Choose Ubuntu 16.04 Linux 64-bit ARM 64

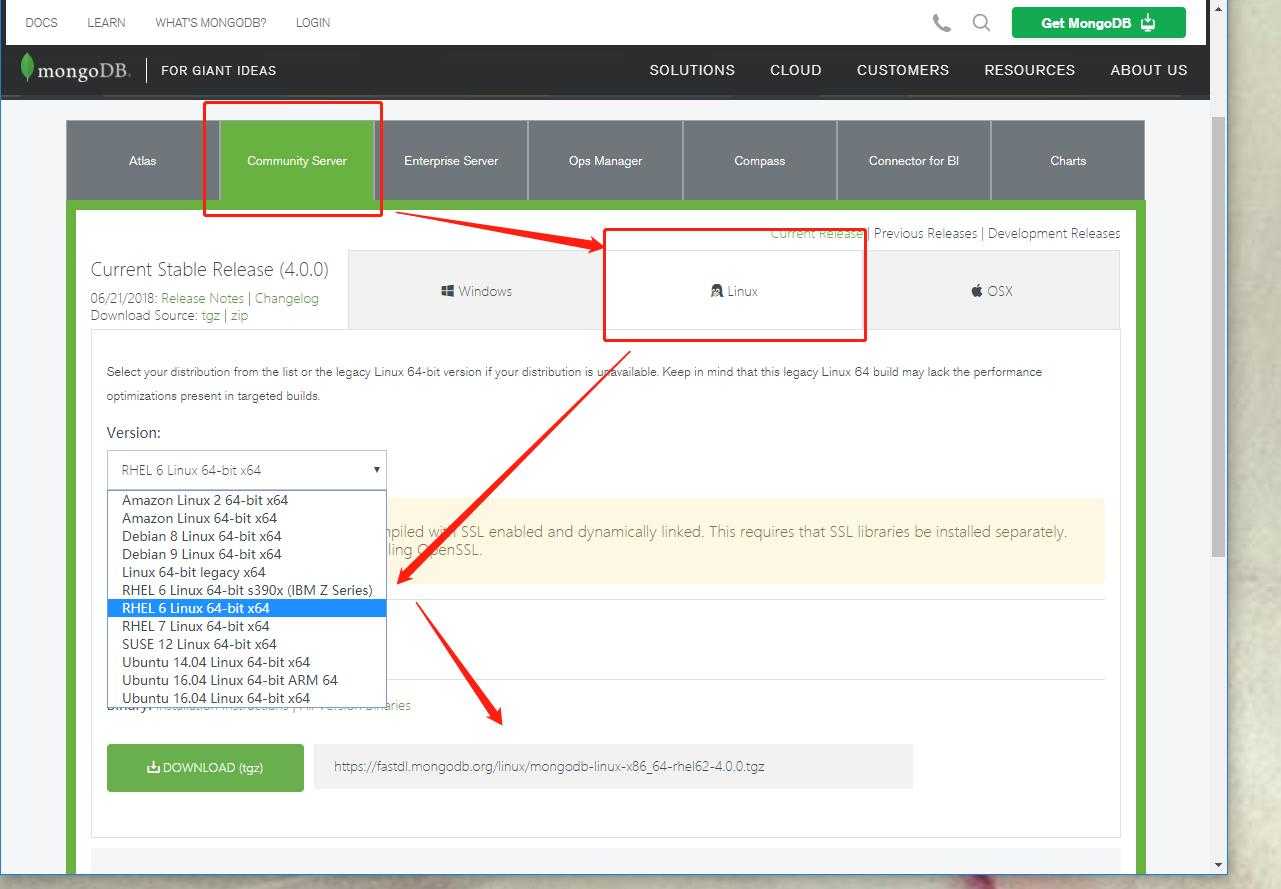pos(246,680)
